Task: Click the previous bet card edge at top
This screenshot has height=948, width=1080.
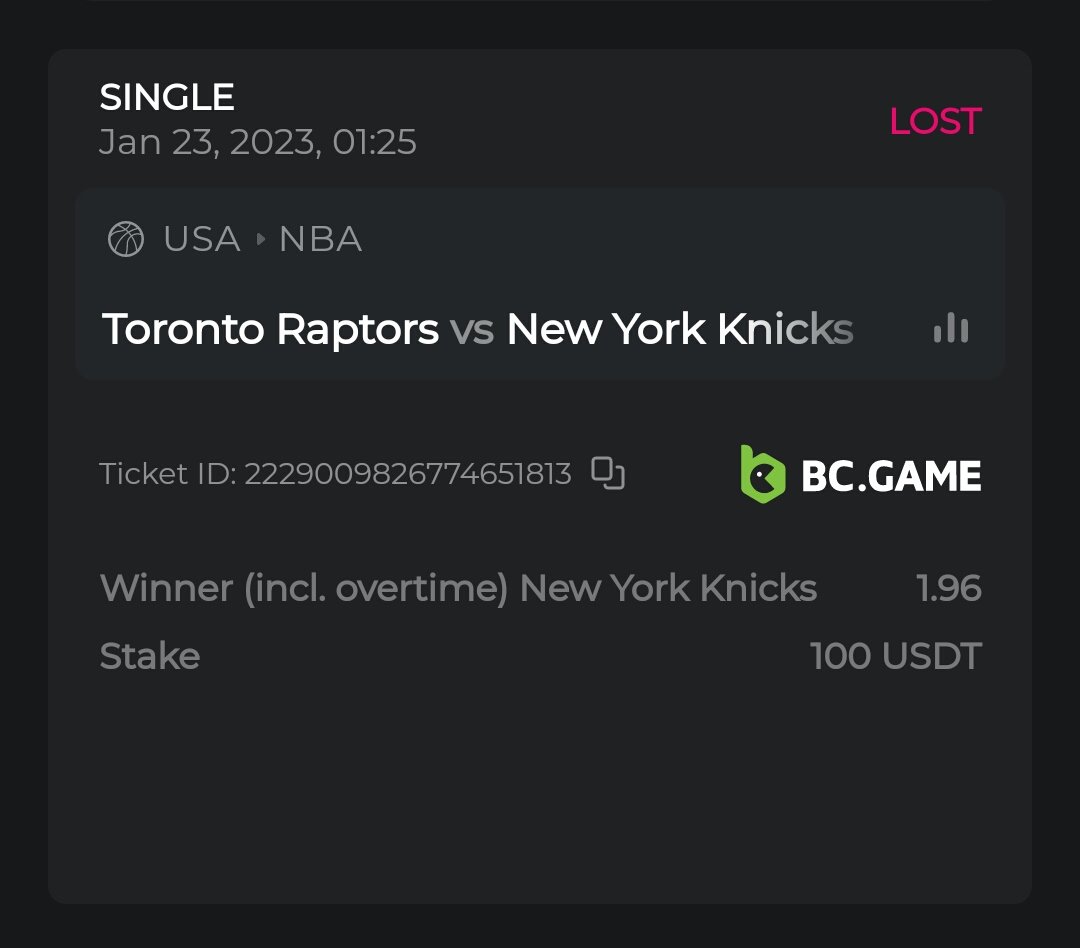Action: click(540, 4)
